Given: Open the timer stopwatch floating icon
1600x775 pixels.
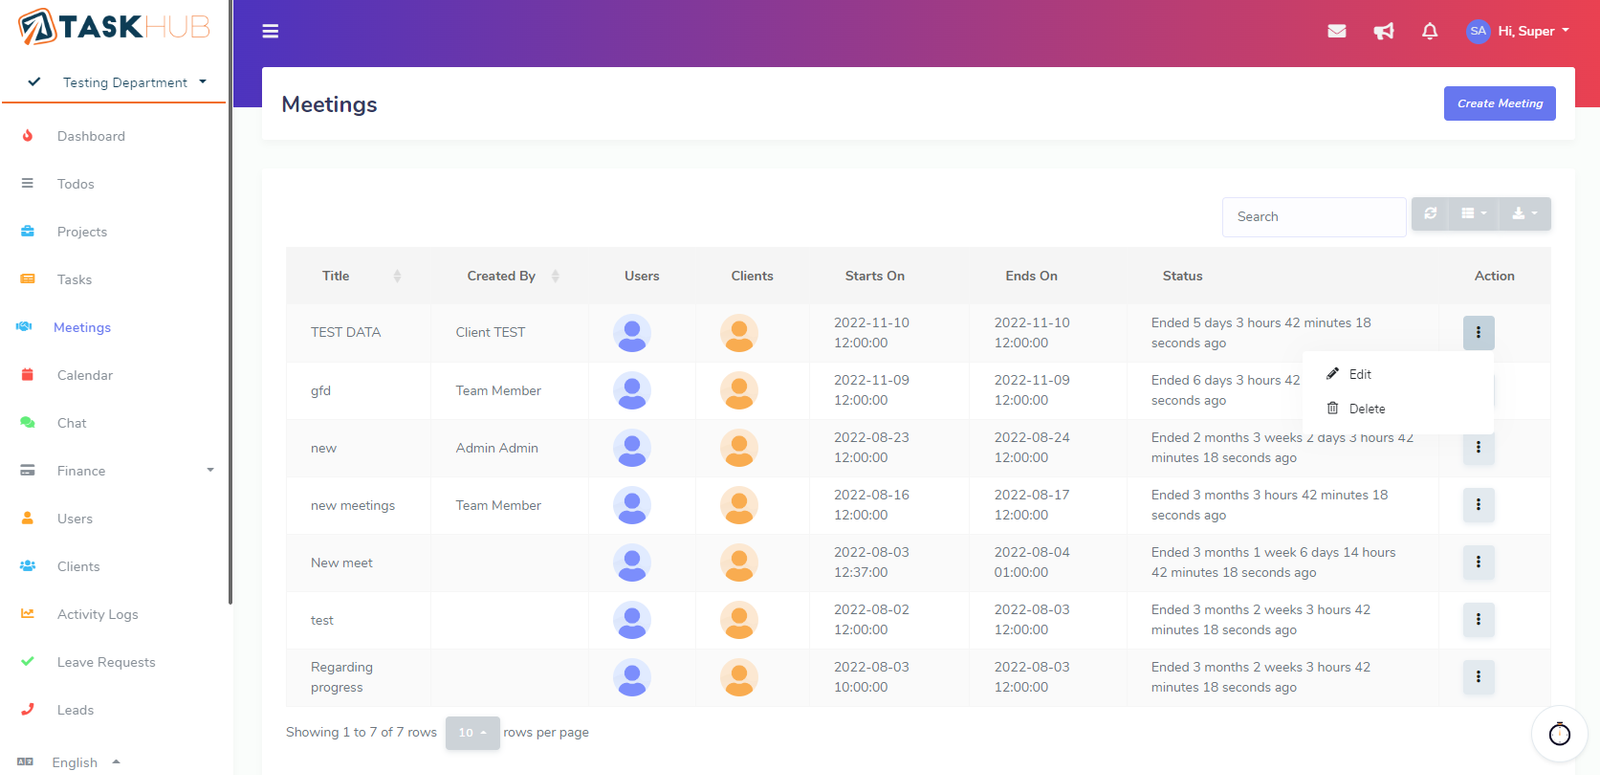Looking at the screenshot, I should click(x=1559, y=735).
